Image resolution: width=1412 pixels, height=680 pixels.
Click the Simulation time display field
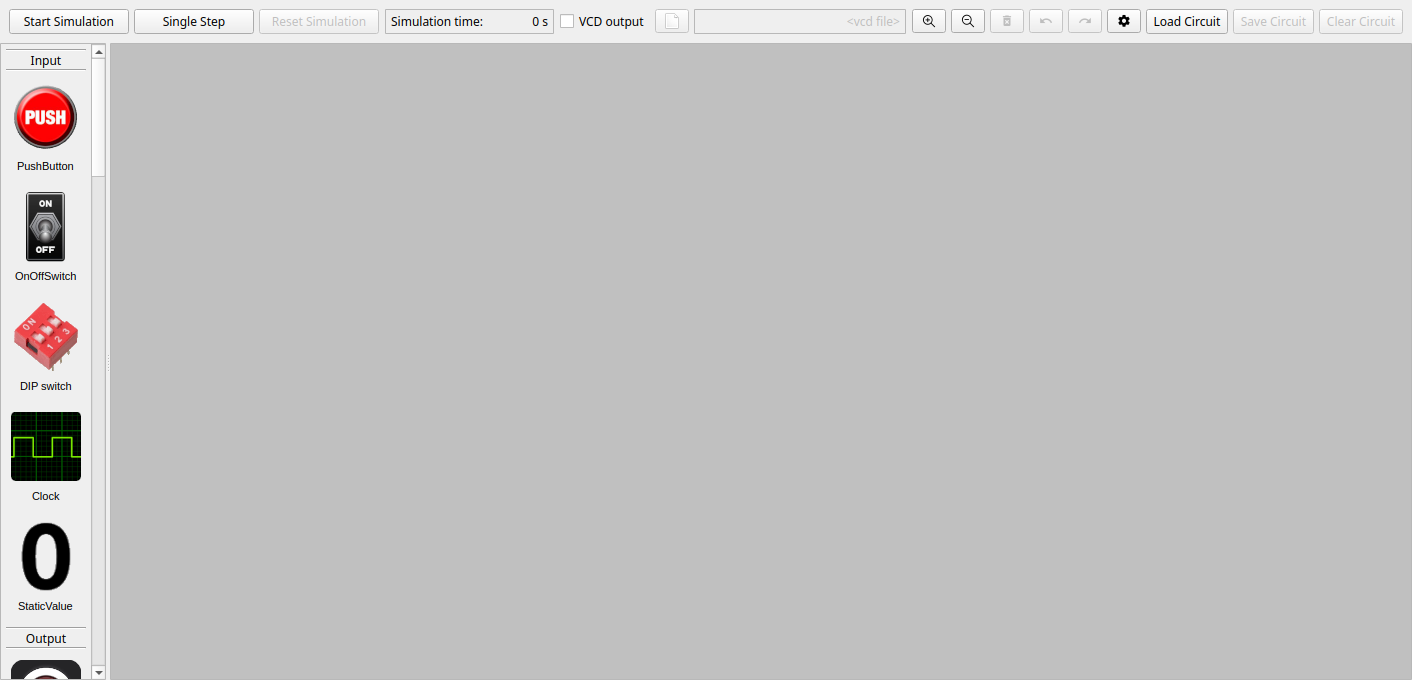(x=469, y=21)
